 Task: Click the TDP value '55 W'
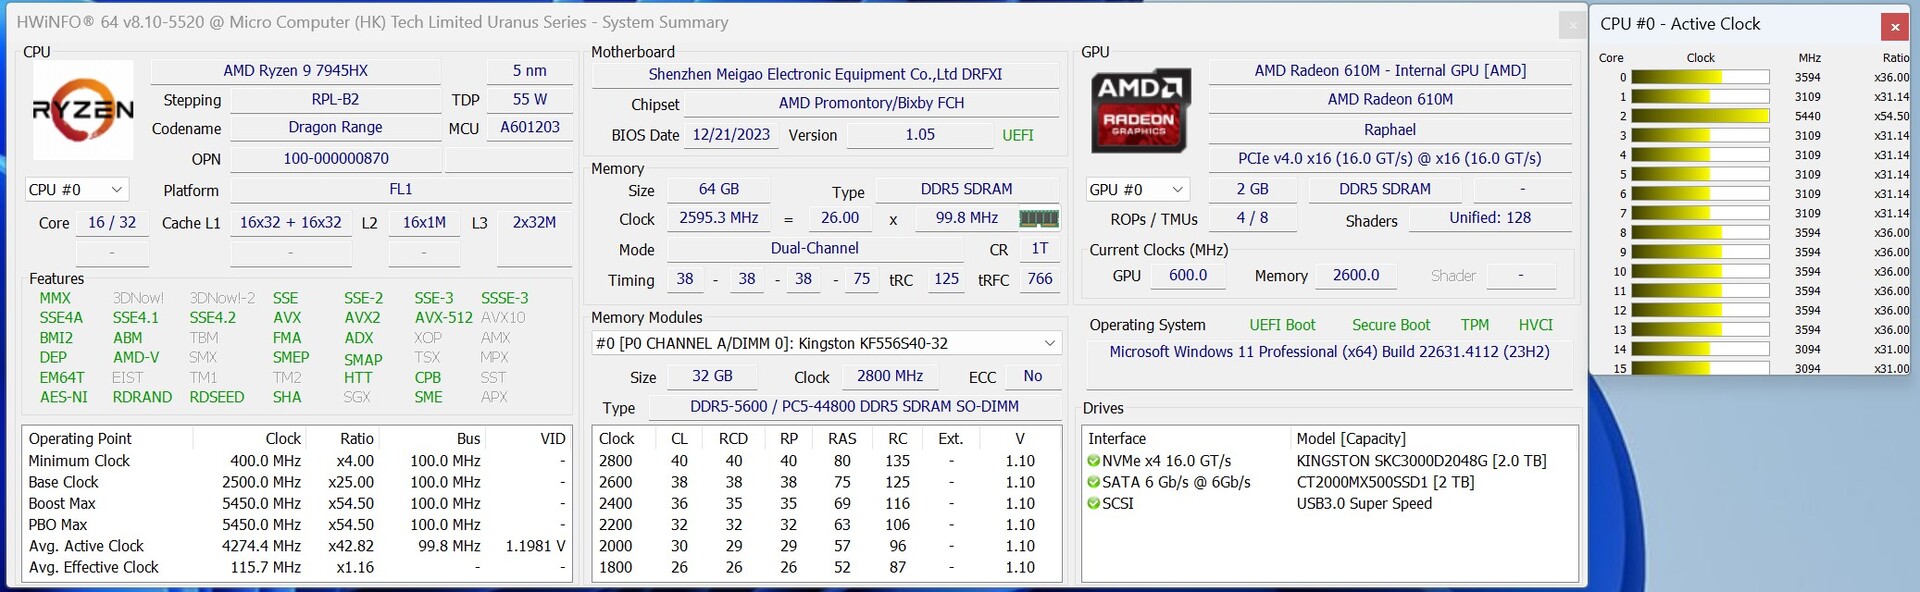point(530,100)
